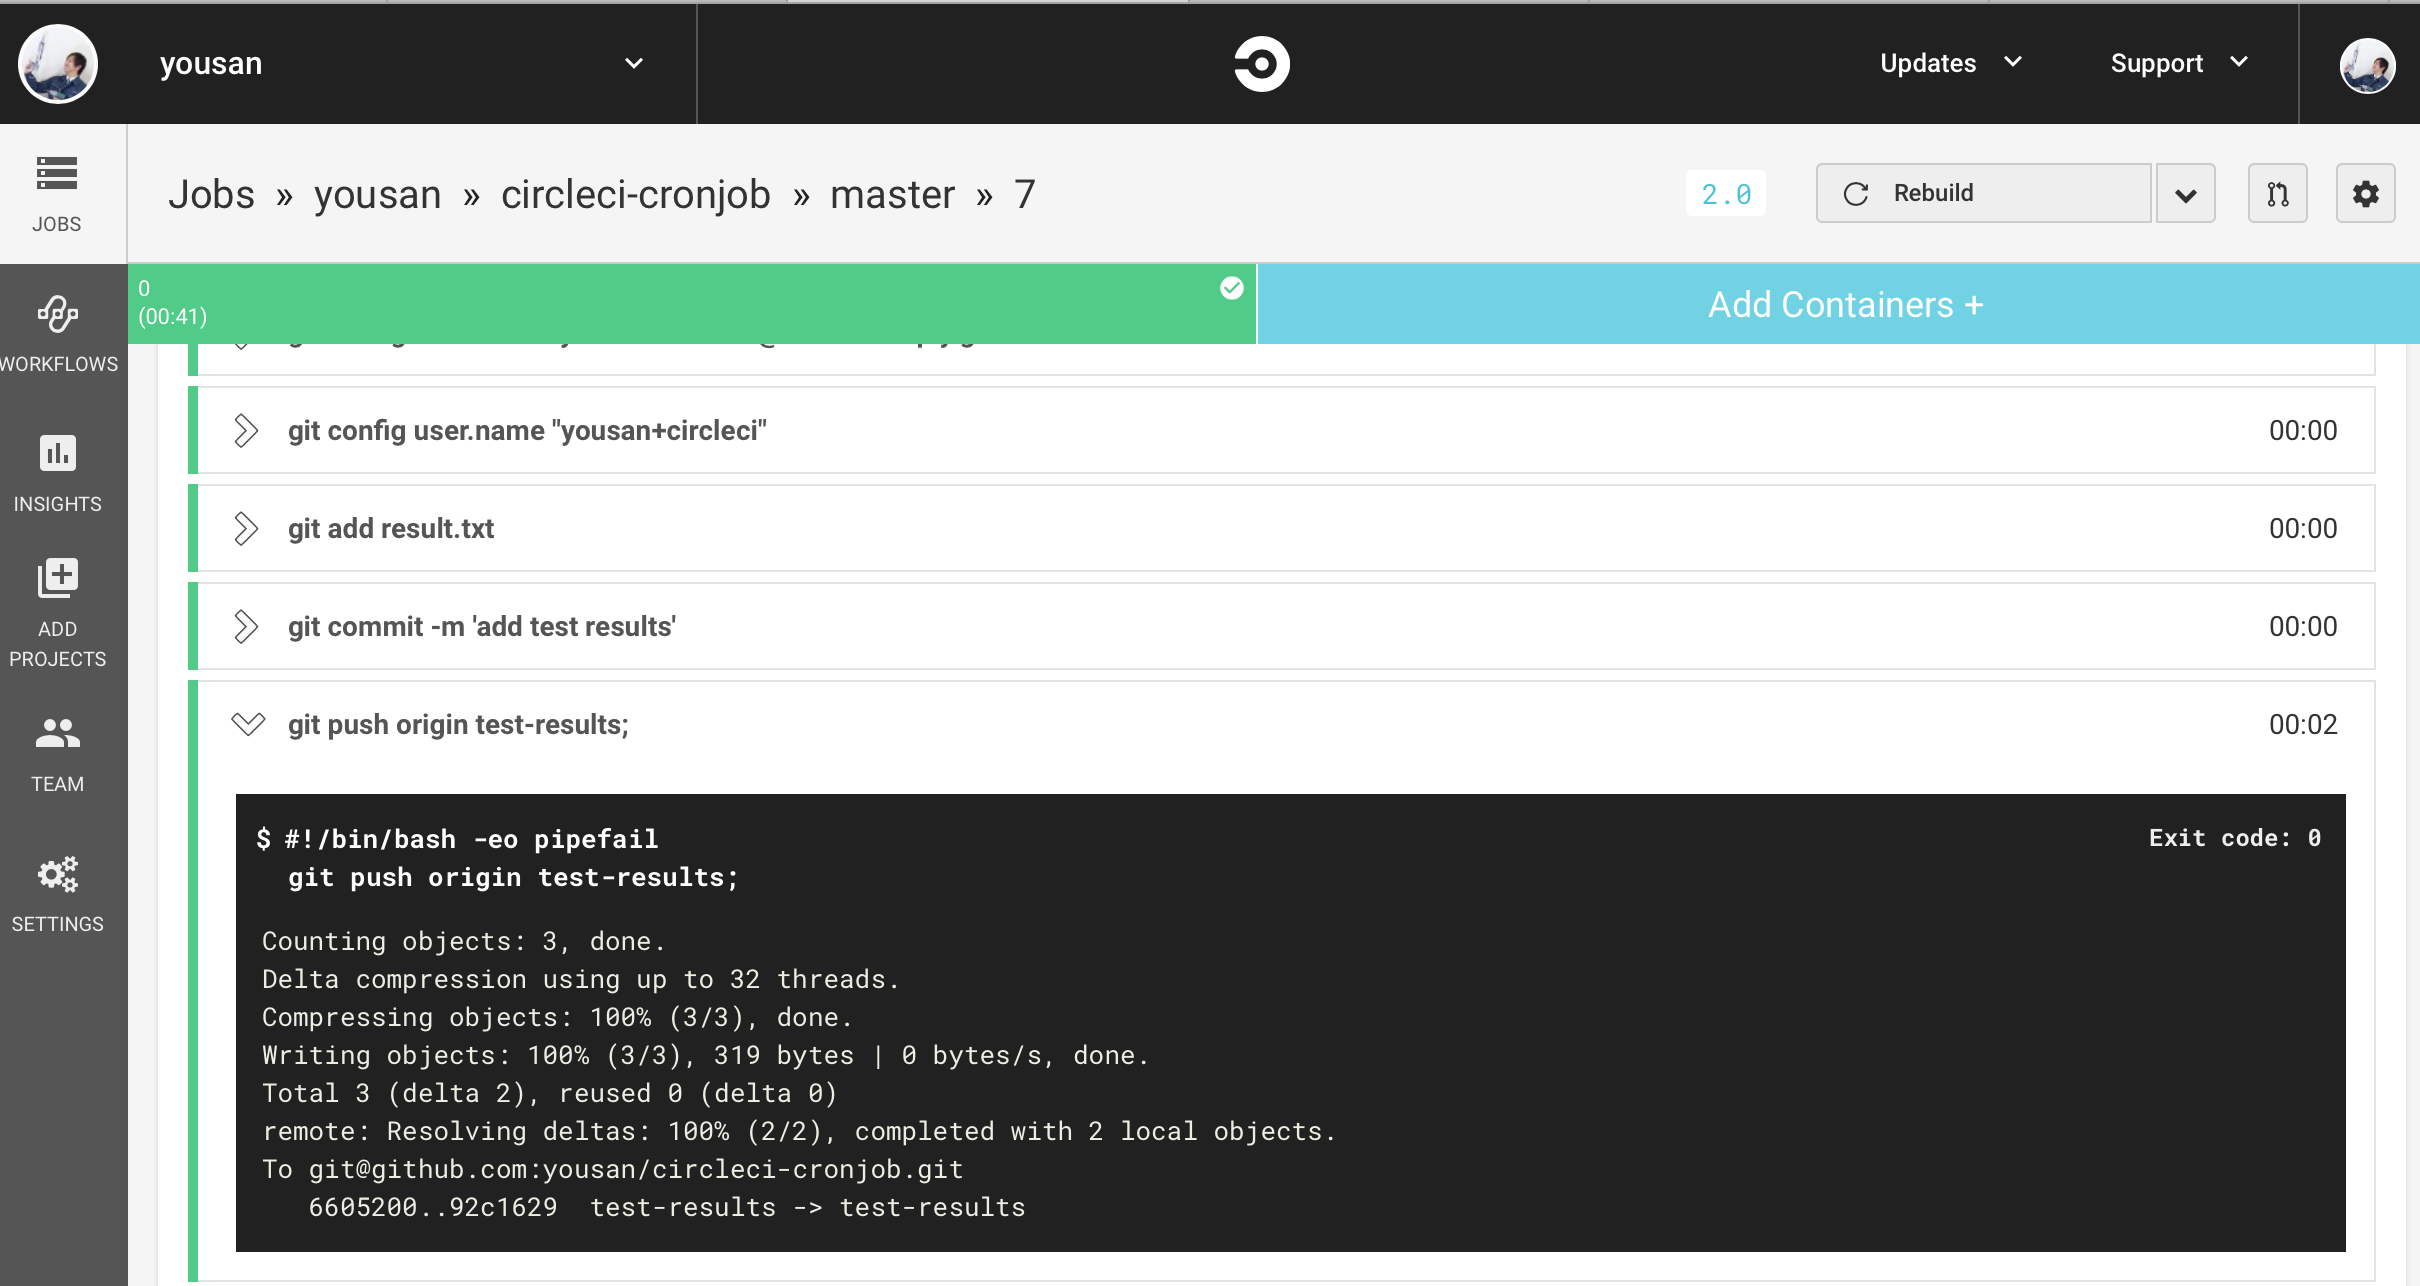Image resolution: width=2420 pixels, height=1286 pixels.
Task: Click the CircleCI logo in header
Action: (1261, 64)
